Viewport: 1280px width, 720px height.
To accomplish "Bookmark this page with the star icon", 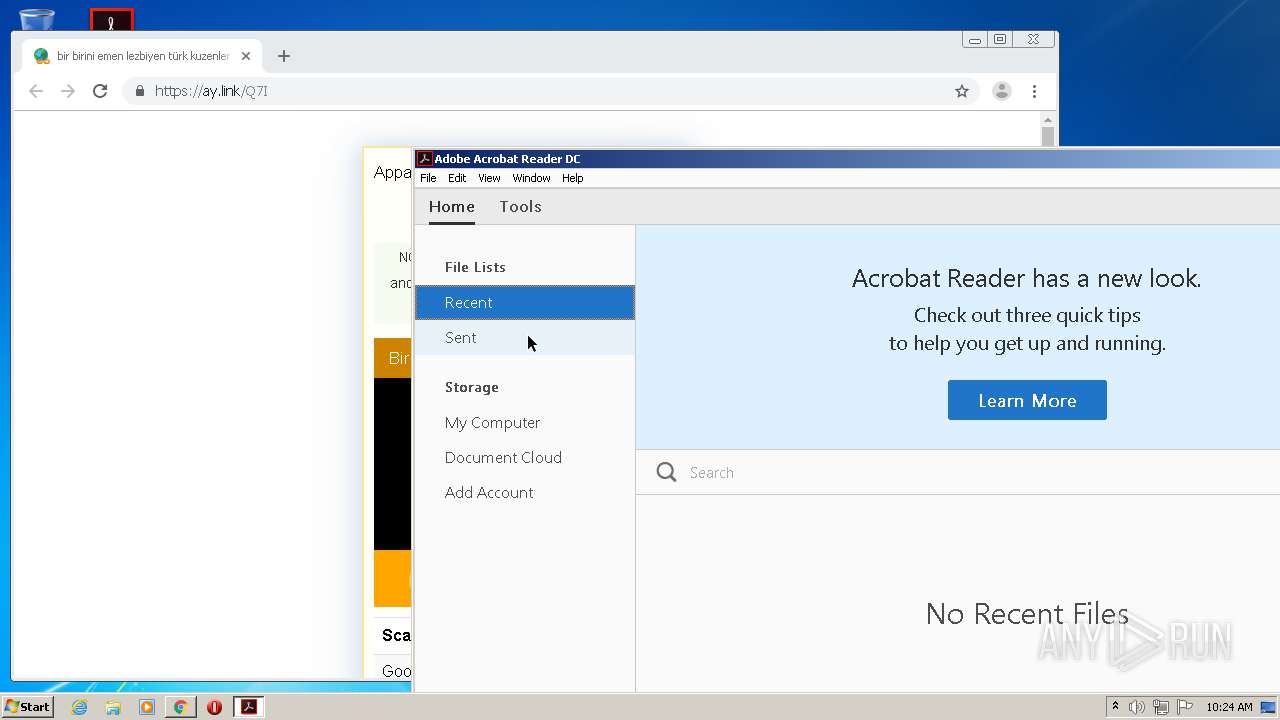I will (x=962, y=91).
